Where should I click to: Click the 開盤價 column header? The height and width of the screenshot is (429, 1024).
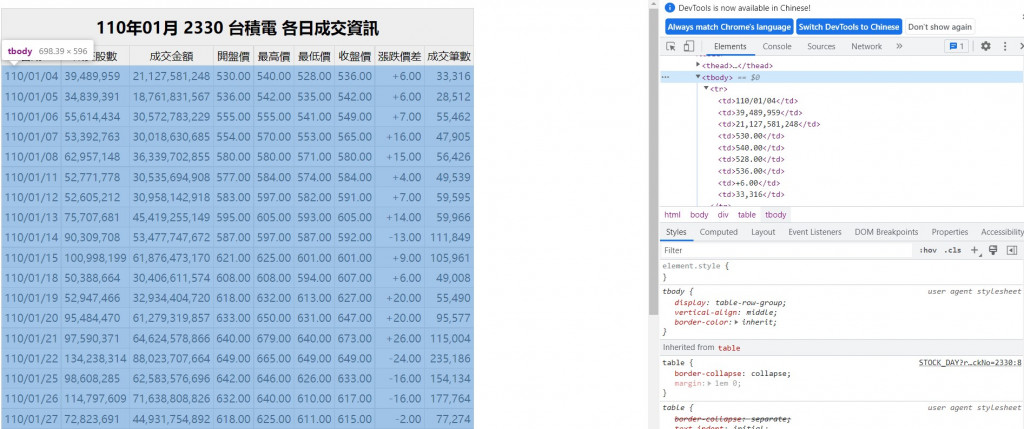pos(233,56)
